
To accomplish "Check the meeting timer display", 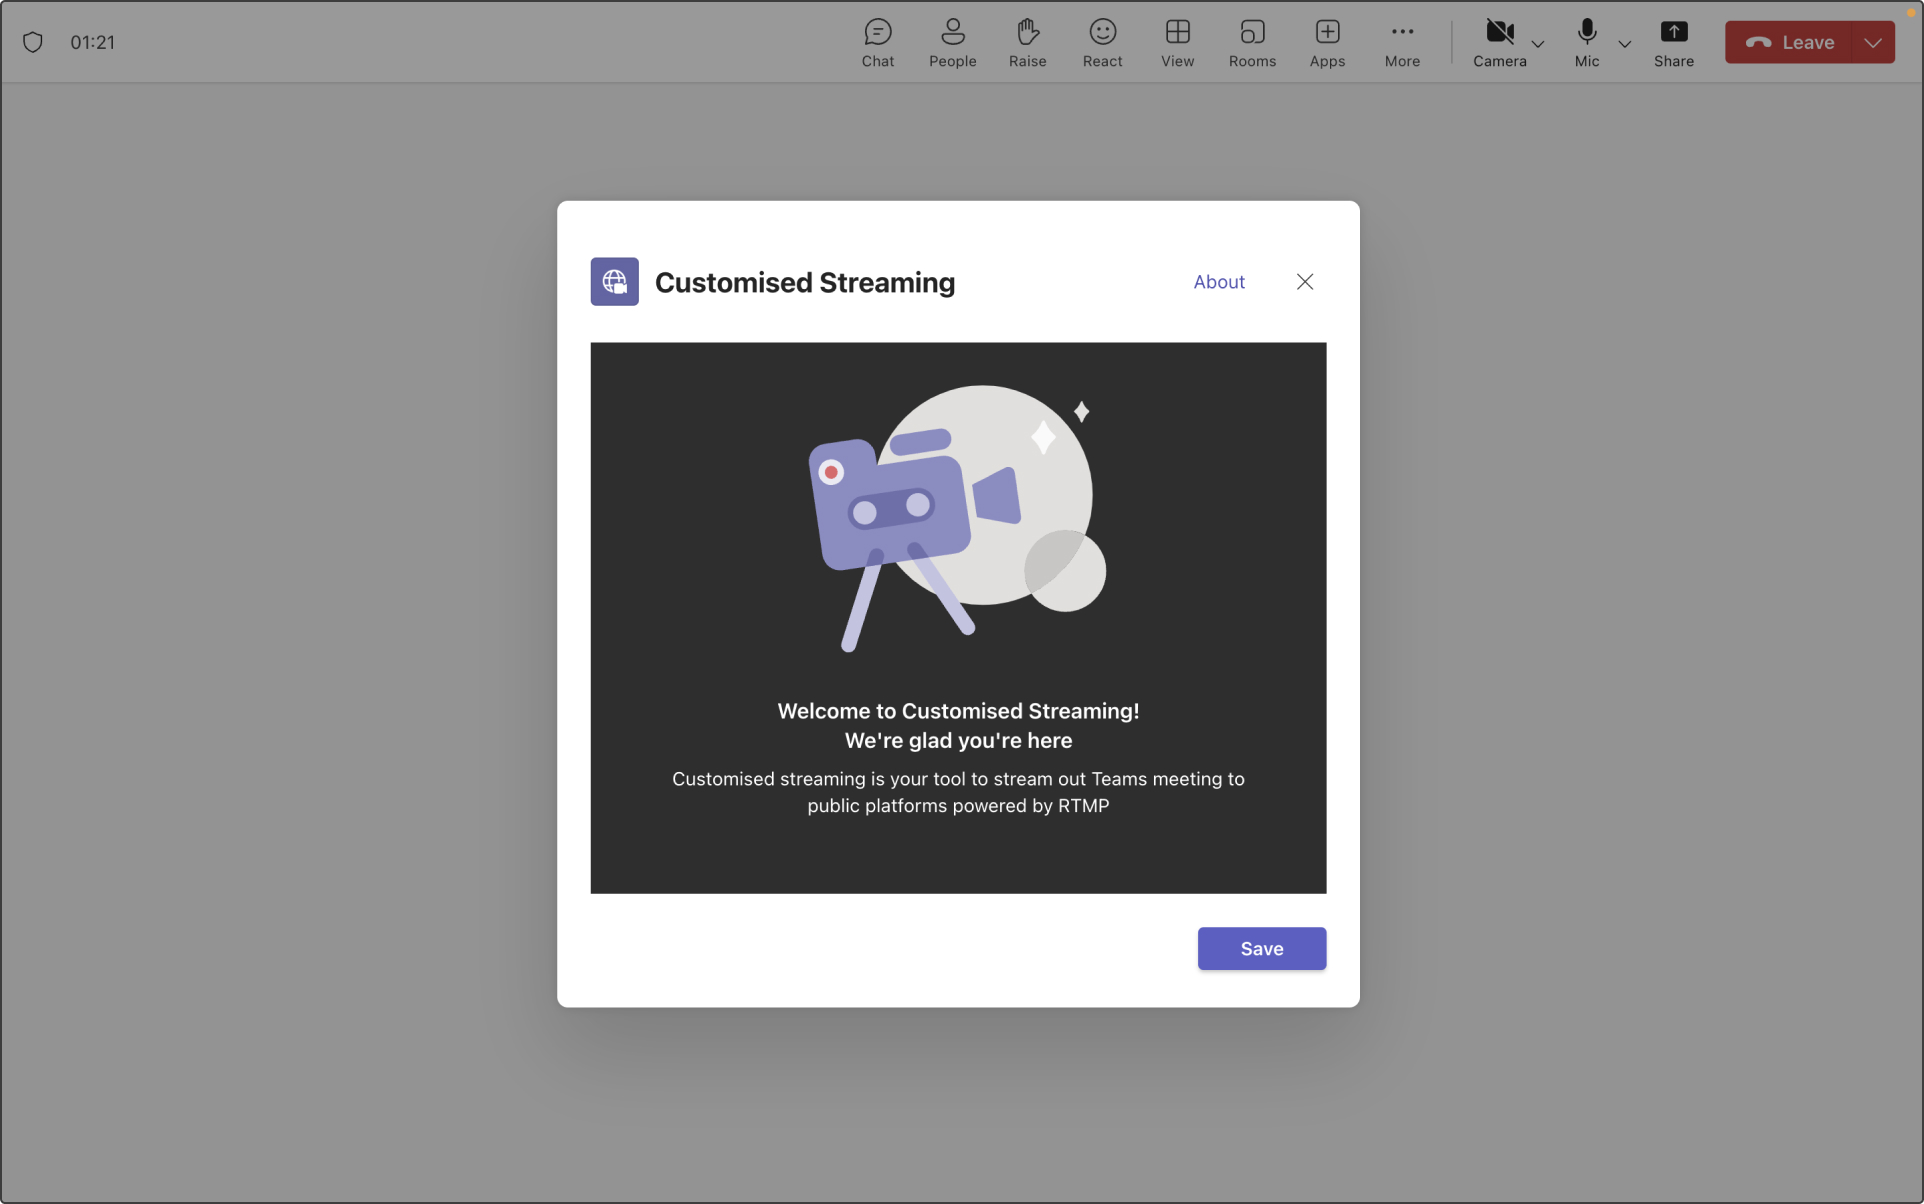I will pyautogui.click(x=92, y=40).
